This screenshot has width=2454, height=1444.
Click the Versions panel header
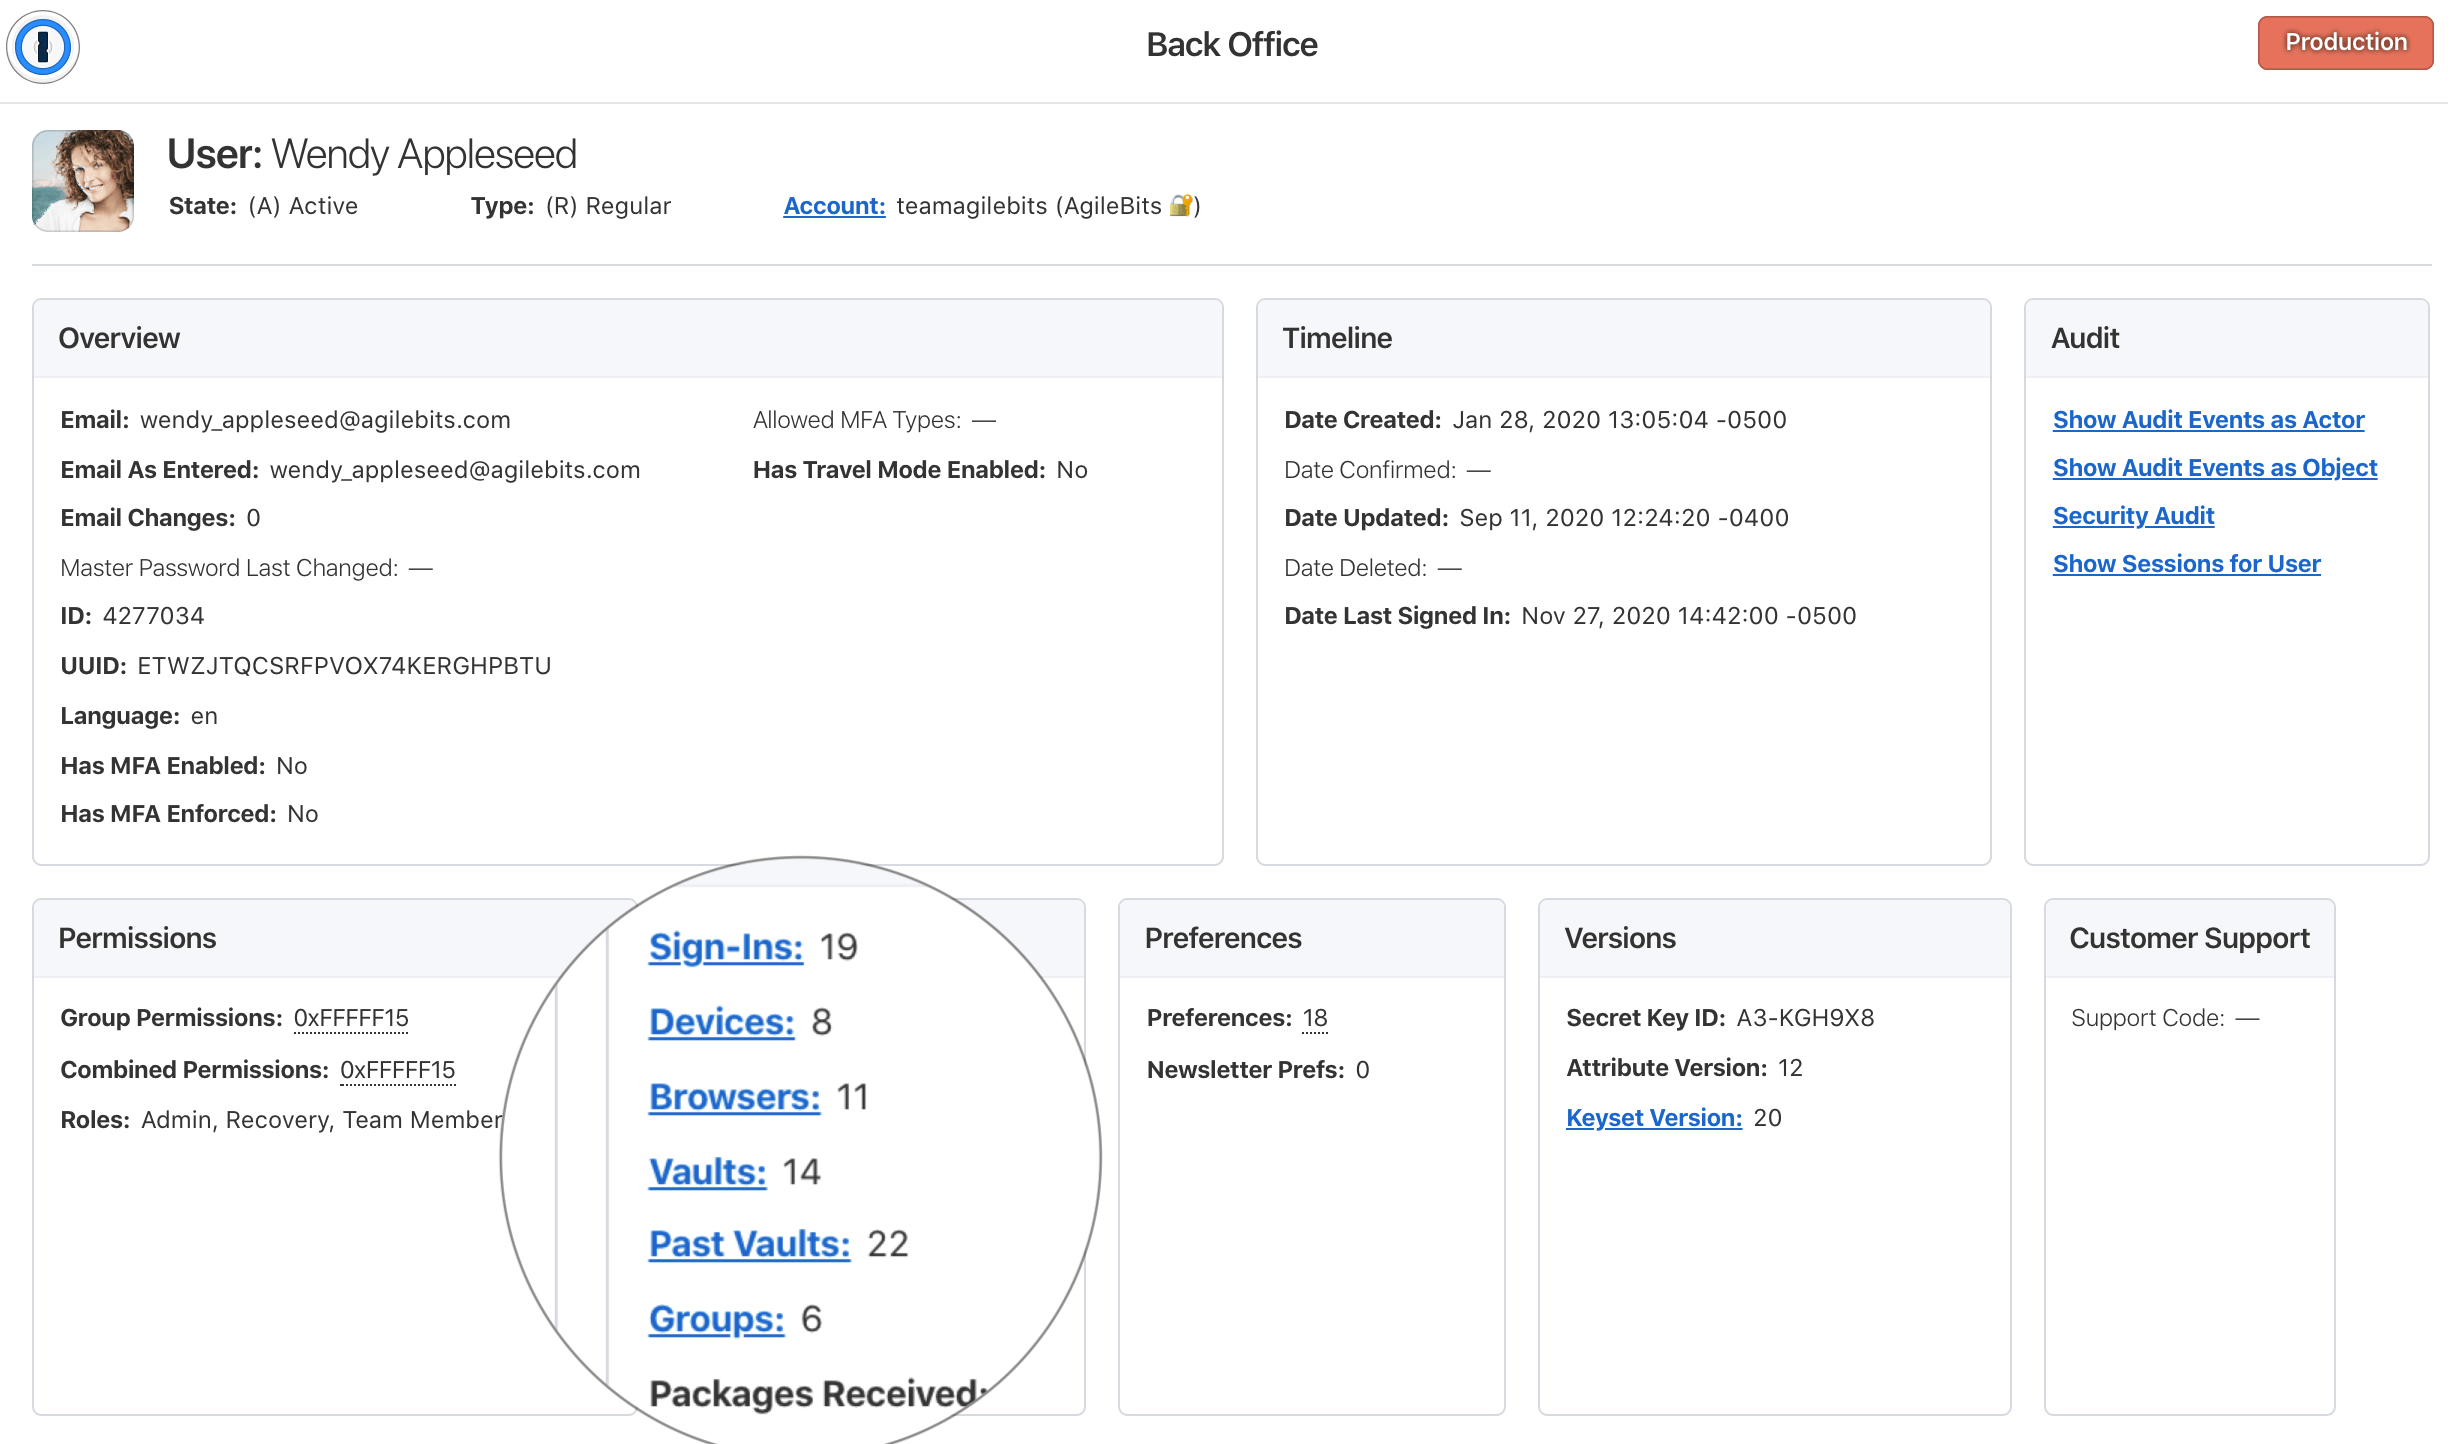tap(1774, 938)
